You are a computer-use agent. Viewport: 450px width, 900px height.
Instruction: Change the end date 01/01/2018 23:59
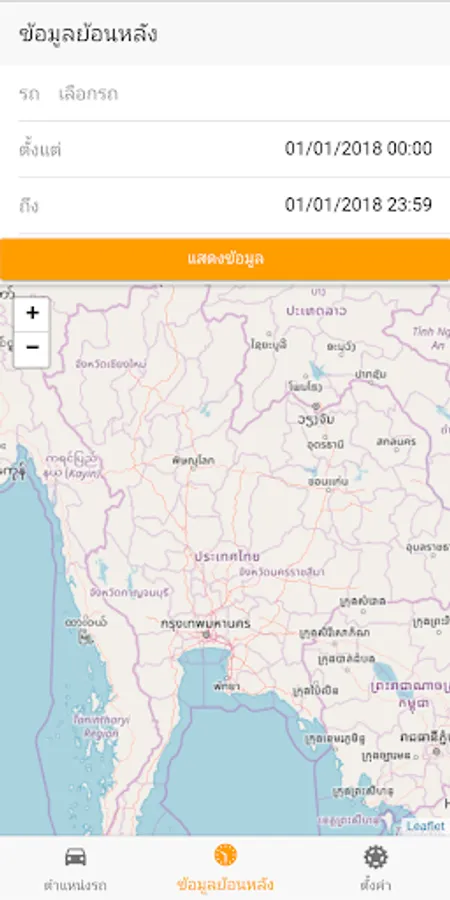359,204
